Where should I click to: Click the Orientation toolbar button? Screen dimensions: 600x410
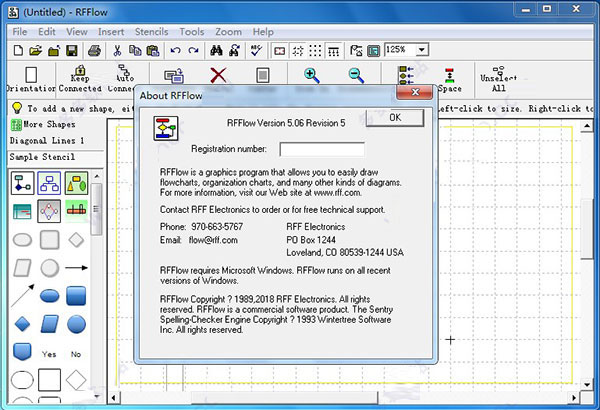(x=31, y=79)
